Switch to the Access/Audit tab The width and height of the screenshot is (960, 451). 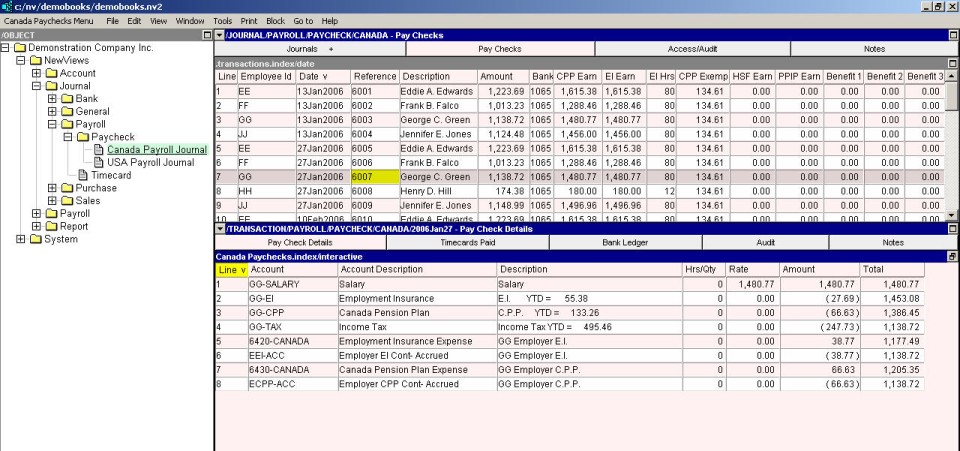(x=692, y=49)
